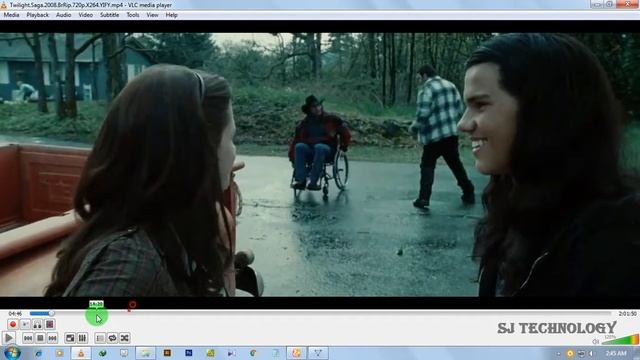The height and width of the screenshot is (360, 640).
Task: Show hidden system tray icons arrow
Action: click(558, 353)
